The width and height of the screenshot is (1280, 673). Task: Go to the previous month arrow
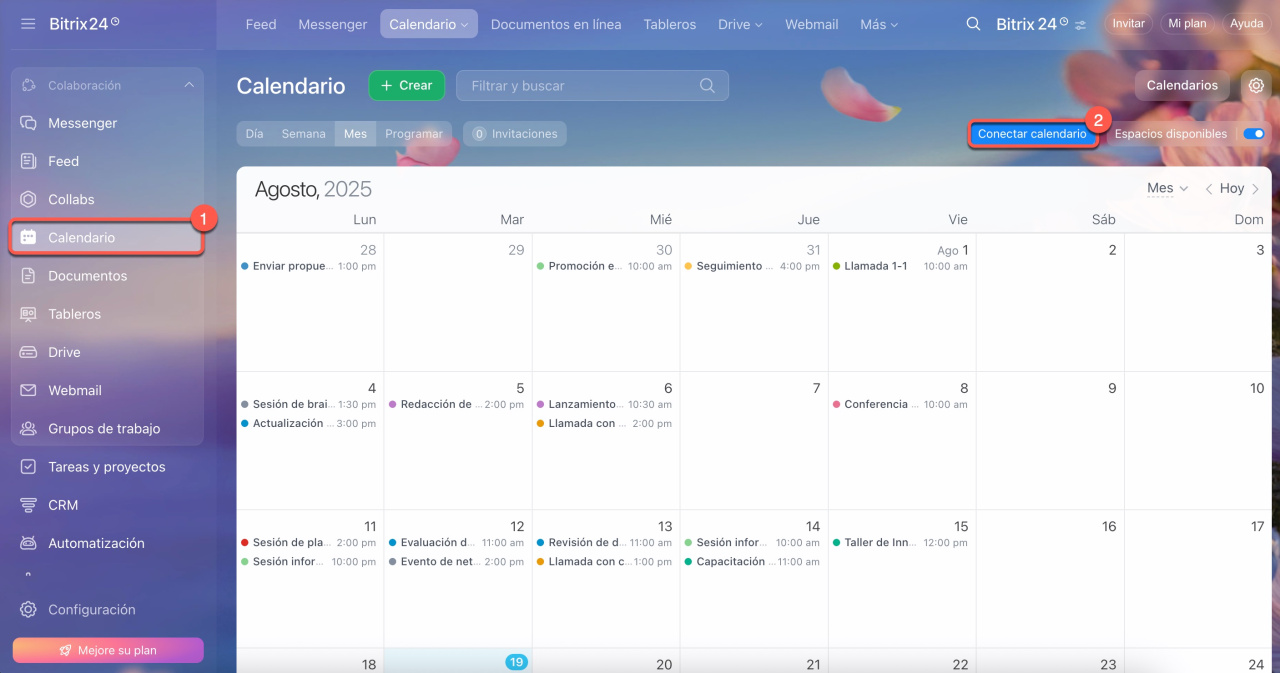click(x=1208, y=189)
